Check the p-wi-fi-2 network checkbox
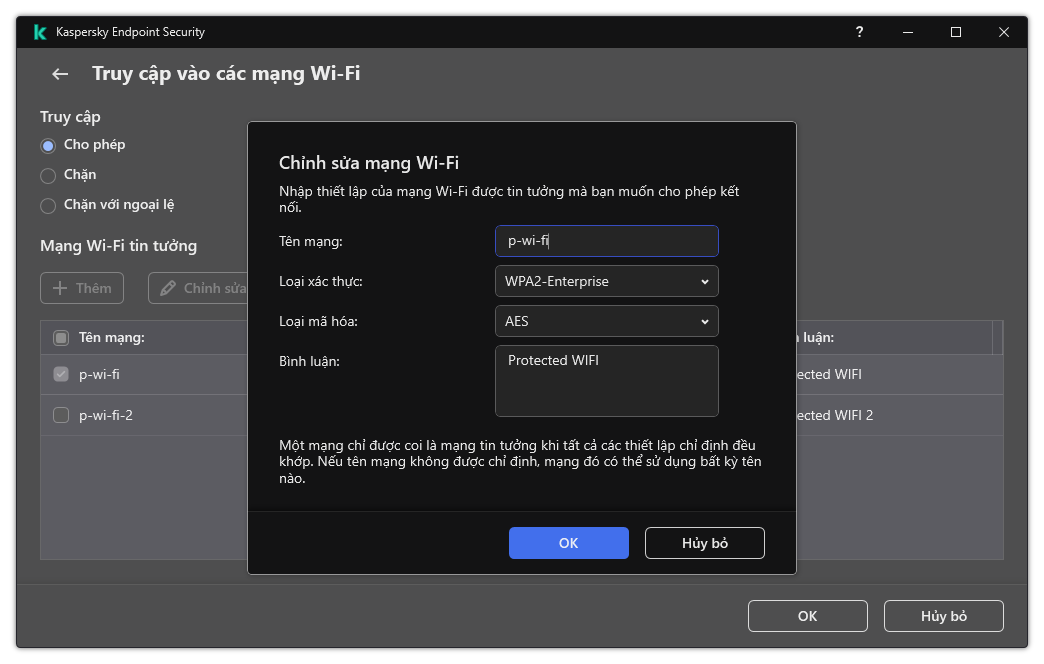Viewport: 1044px width, 664px height. coord(60,415)
